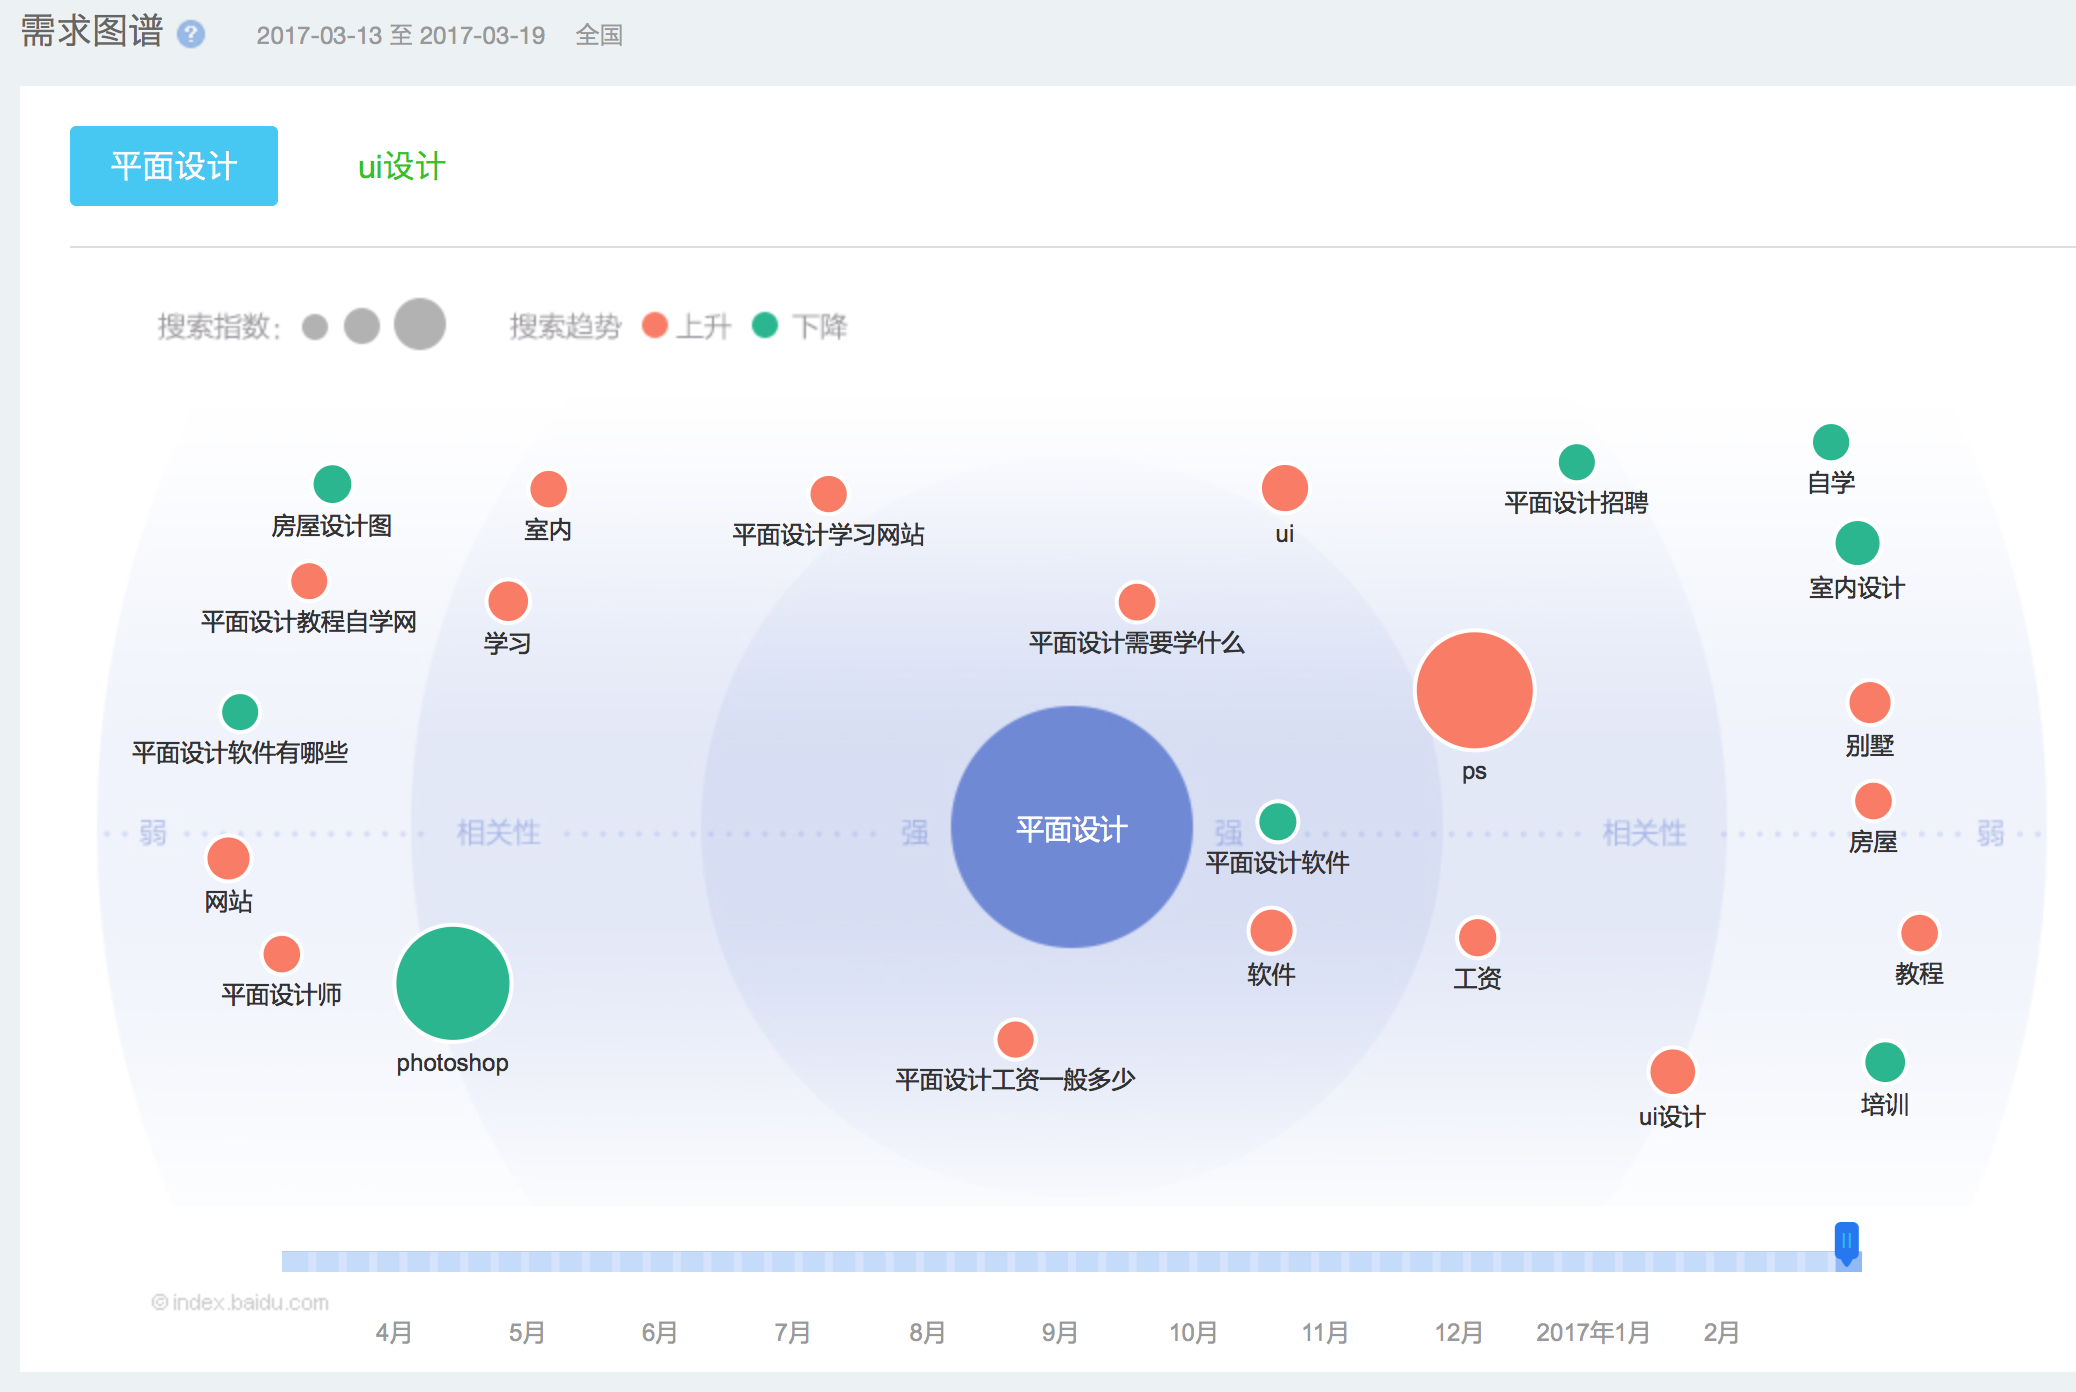The width and height of the screenshot is (2076, 1392).
Task: Click the 2017年1月 timeline label
Action: pyautogui.click(x=1592, y=1332)
